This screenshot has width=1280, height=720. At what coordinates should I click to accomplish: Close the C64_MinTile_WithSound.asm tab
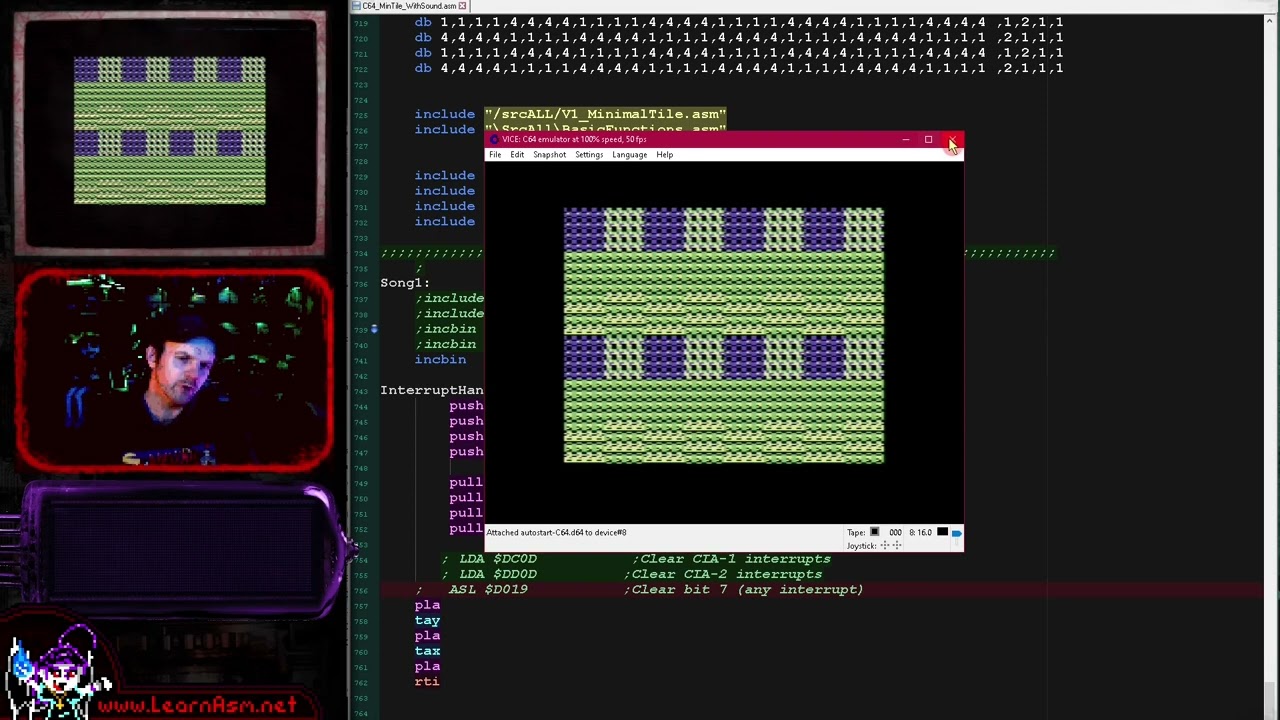tap(462, 6)
